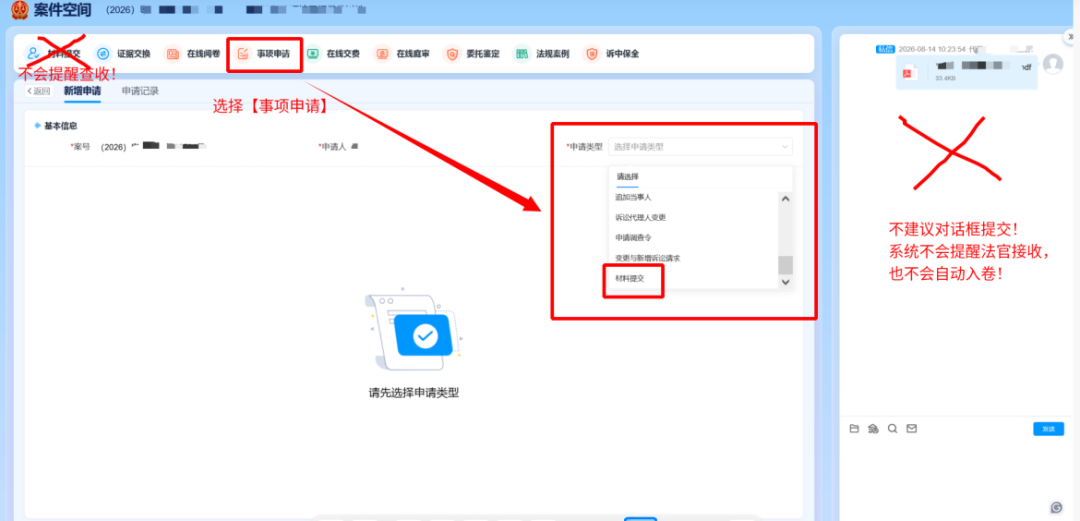The image size is (1080, 521).
Task: Click the 案件空间 title text
Action: point(62,10)
